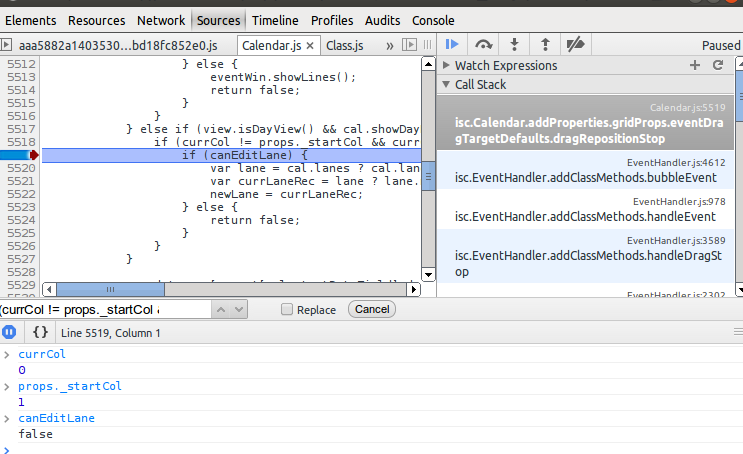
Task: Select the handleEvent call stack frame
Action: click(x=585, y=209)
